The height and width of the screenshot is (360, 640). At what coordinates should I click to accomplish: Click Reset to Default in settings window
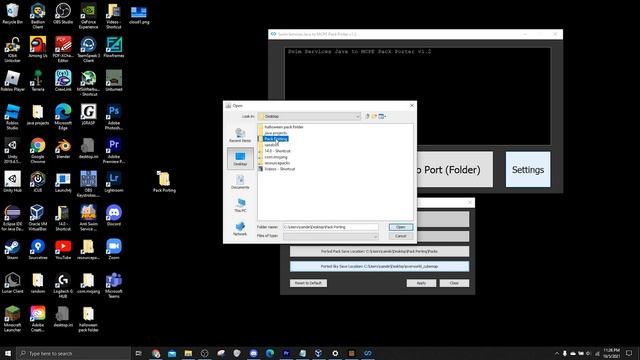[x=308, y=283]
